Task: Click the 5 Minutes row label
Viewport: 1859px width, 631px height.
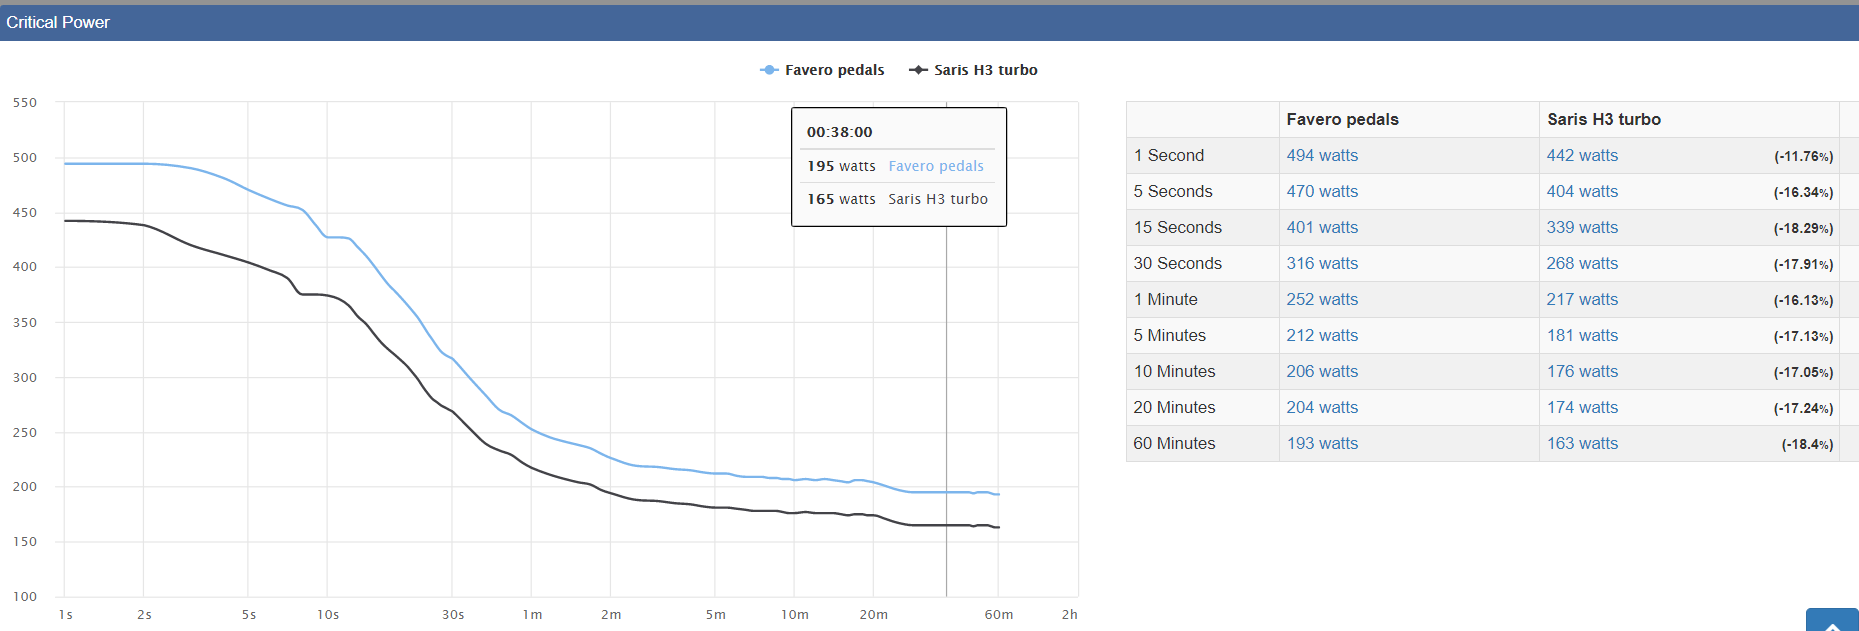Action: [1170, 335]
